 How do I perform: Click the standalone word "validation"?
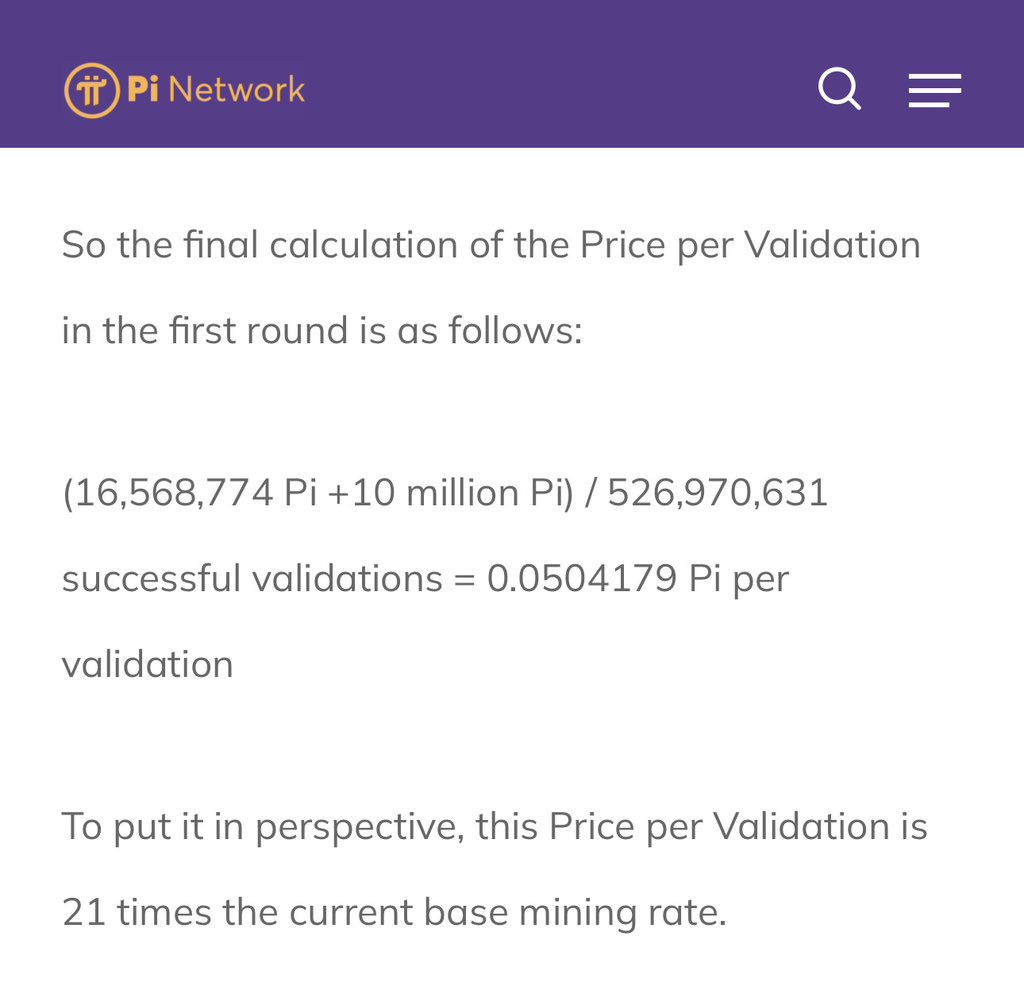148,664
